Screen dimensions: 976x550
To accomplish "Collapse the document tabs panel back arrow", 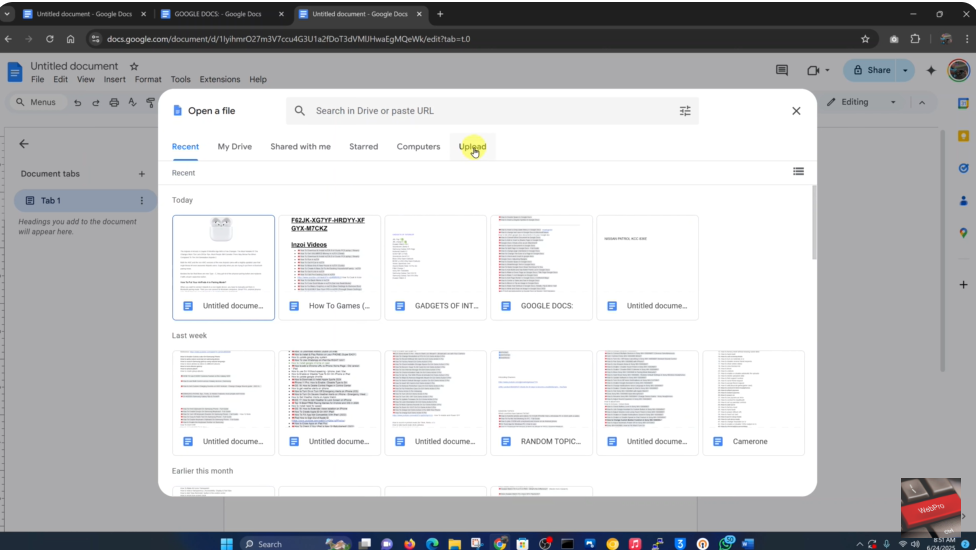I will coord(24,144).
